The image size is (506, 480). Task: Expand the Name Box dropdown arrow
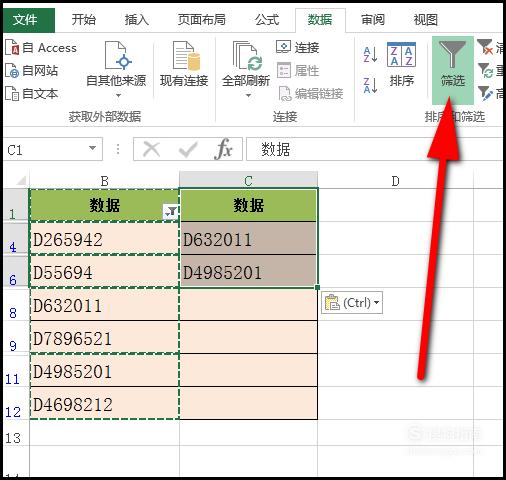92,148
